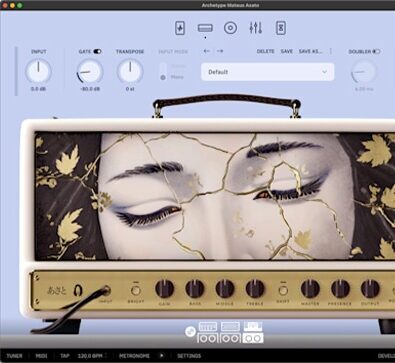Switch the Input Mode Stereo/Mono selector
Screen dimensions: 395x363
(163, 71)
